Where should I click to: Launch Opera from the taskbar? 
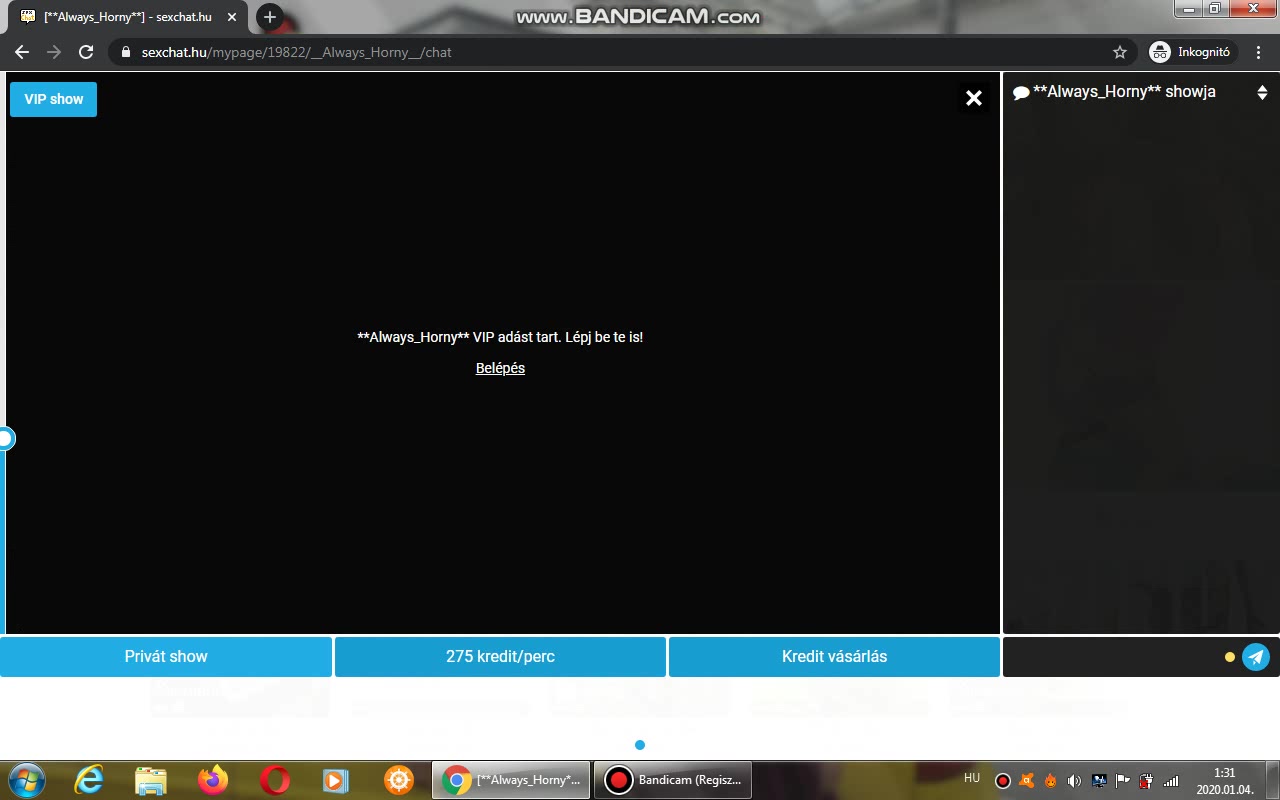[275, 780]
